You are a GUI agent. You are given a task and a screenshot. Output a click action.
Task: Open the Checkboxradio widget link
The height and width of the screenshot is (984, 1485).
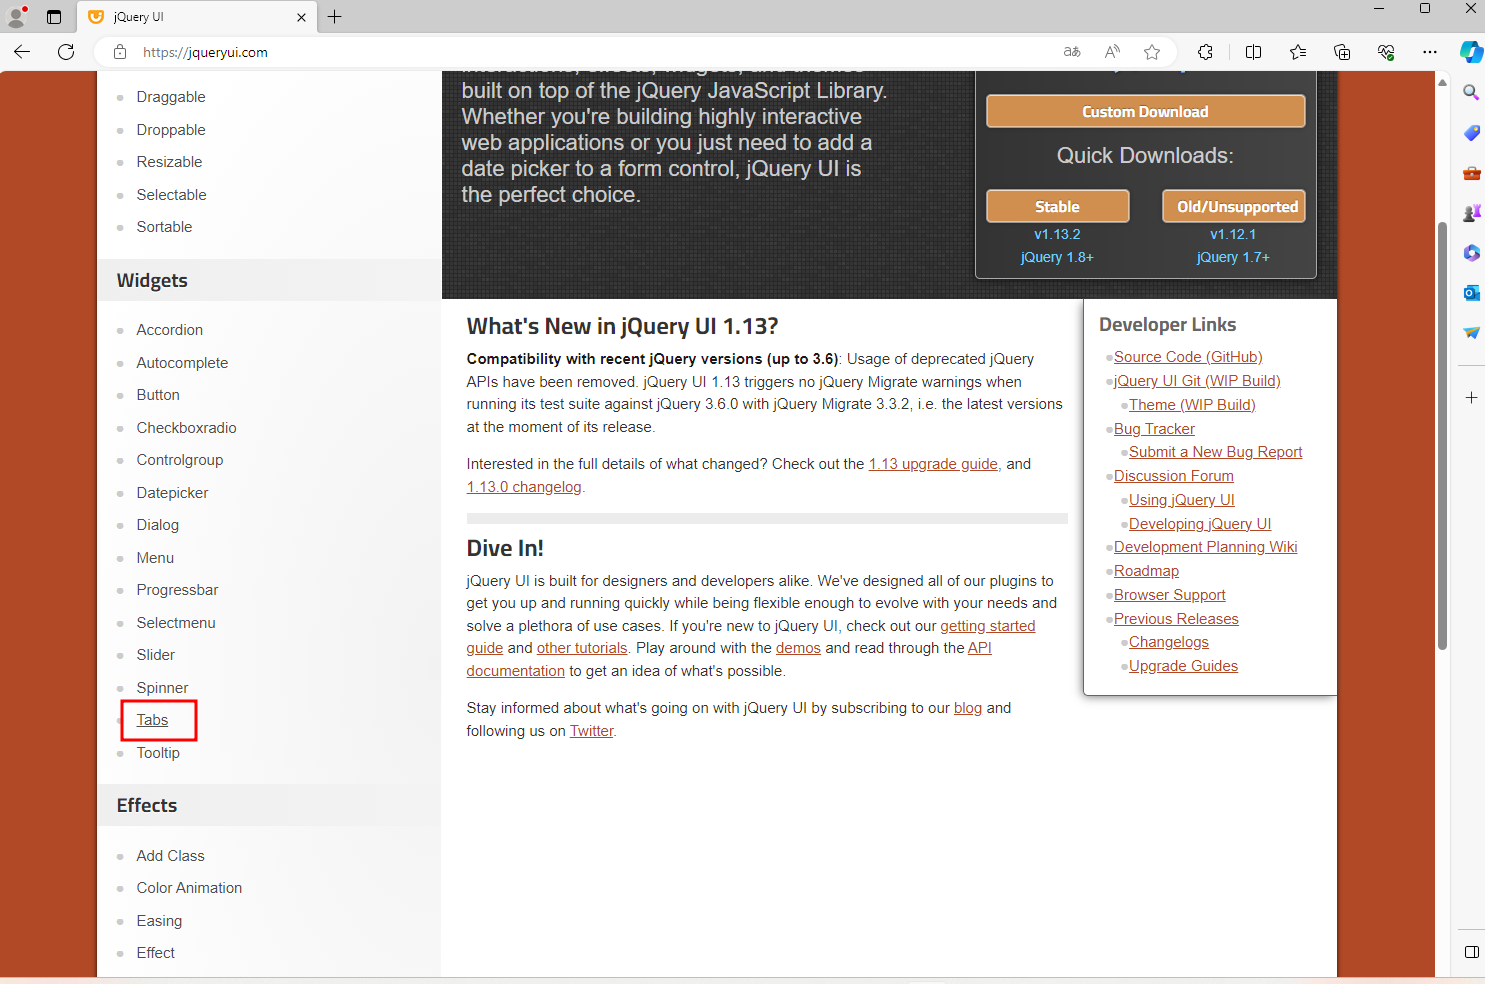186,428
